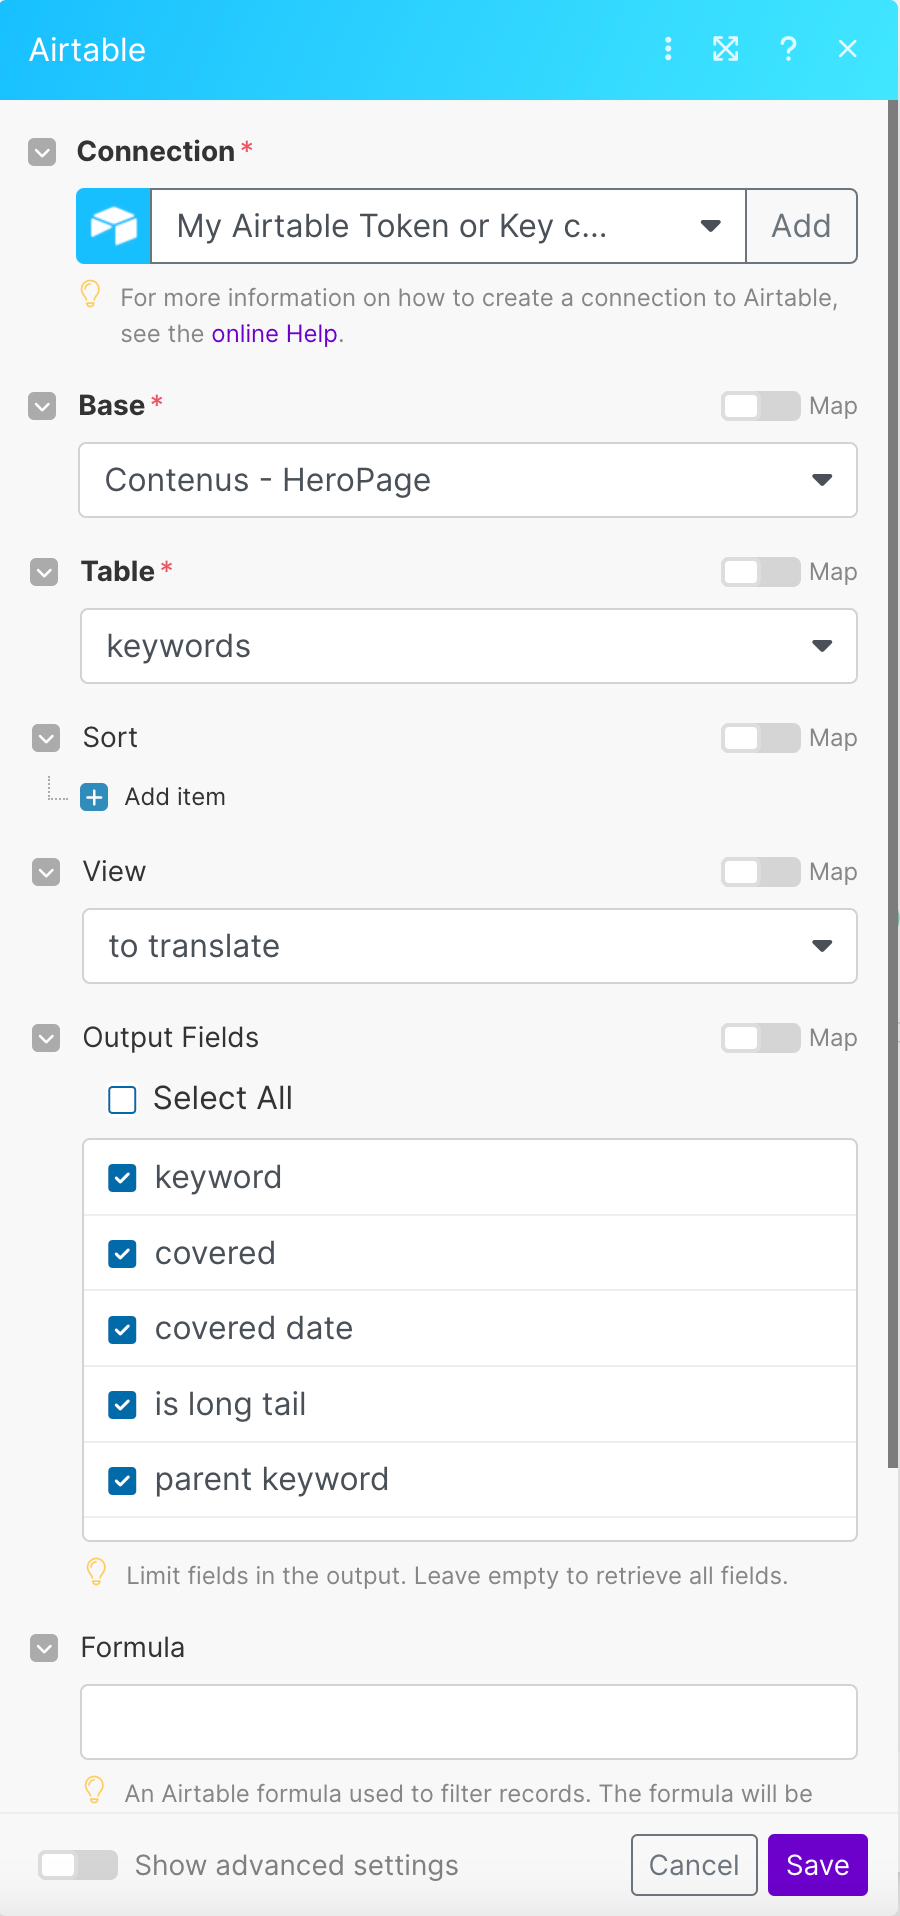Open the Table dropdown showing keywords
Viewport: 900px width, 1916px height.
coord(468,646)
